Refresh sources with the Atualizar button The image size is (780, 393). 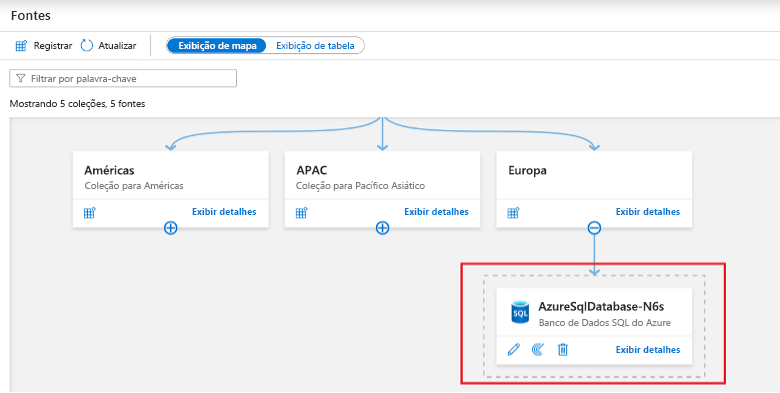pyautogui.click(x=108, y=46)
